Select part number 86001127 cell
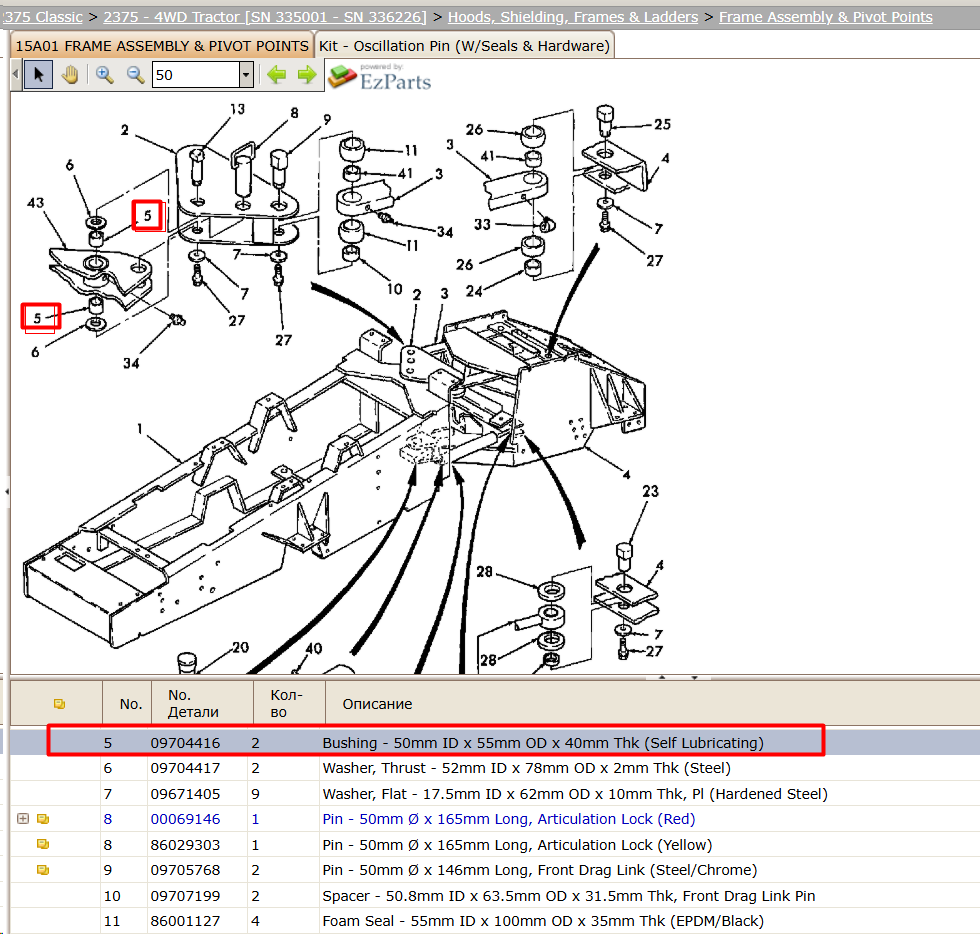 coord(186,921)
